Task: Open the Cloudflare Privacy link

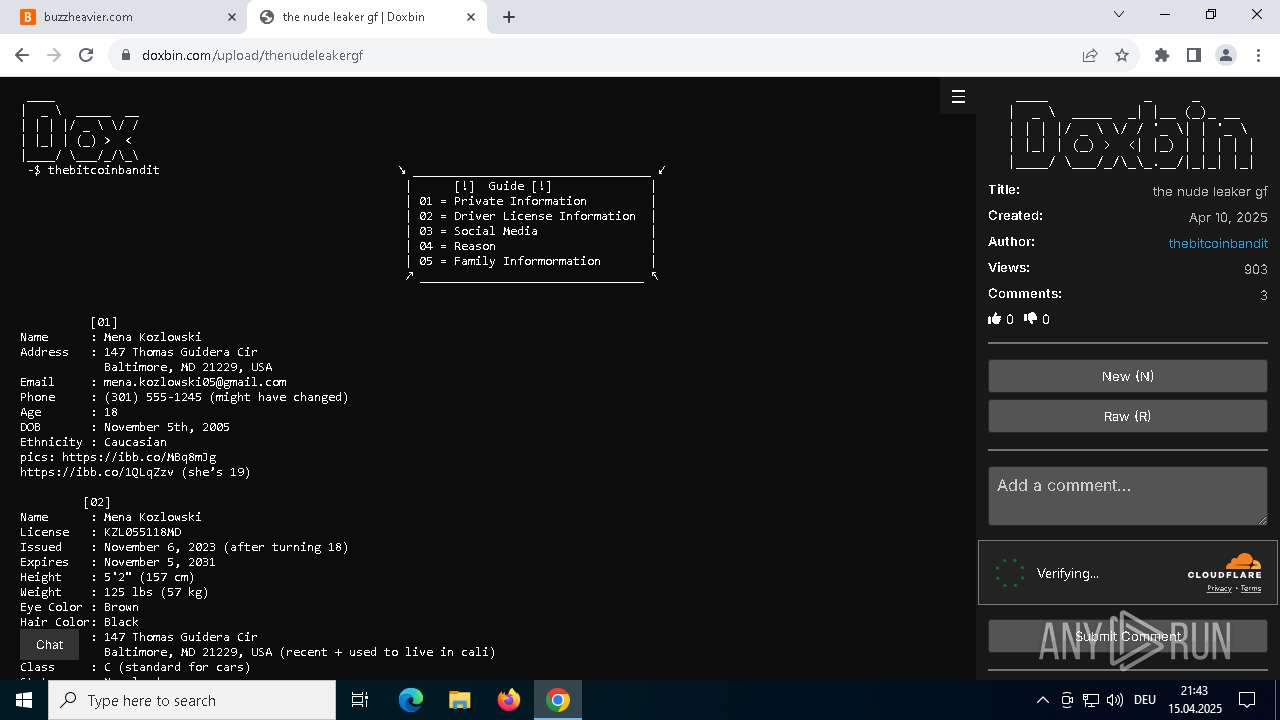Action: (1219, 588)
